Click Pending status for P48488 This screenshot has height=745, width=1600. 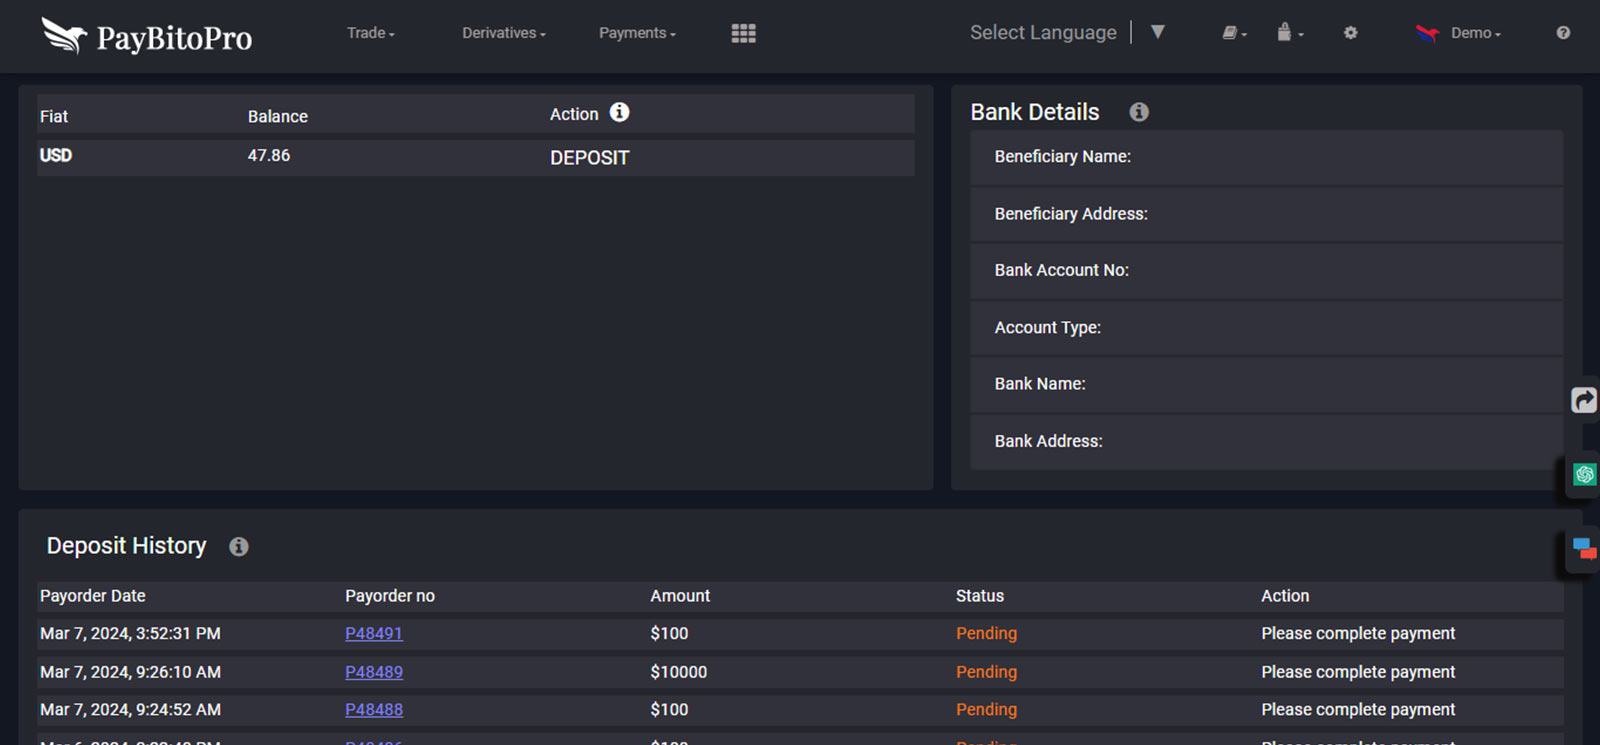click(986, 709)
